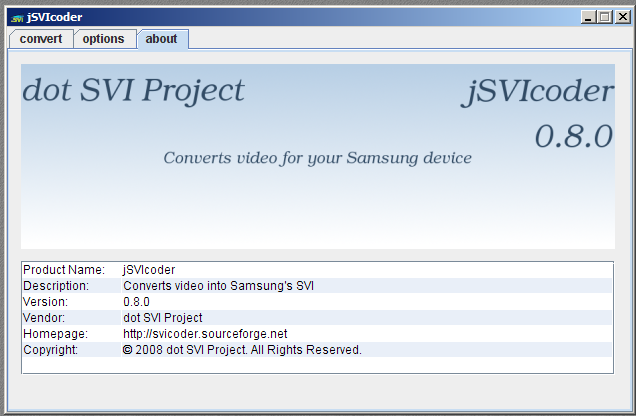
Task: Close the jSVIcoder window
Action: [x=622, y=17]
